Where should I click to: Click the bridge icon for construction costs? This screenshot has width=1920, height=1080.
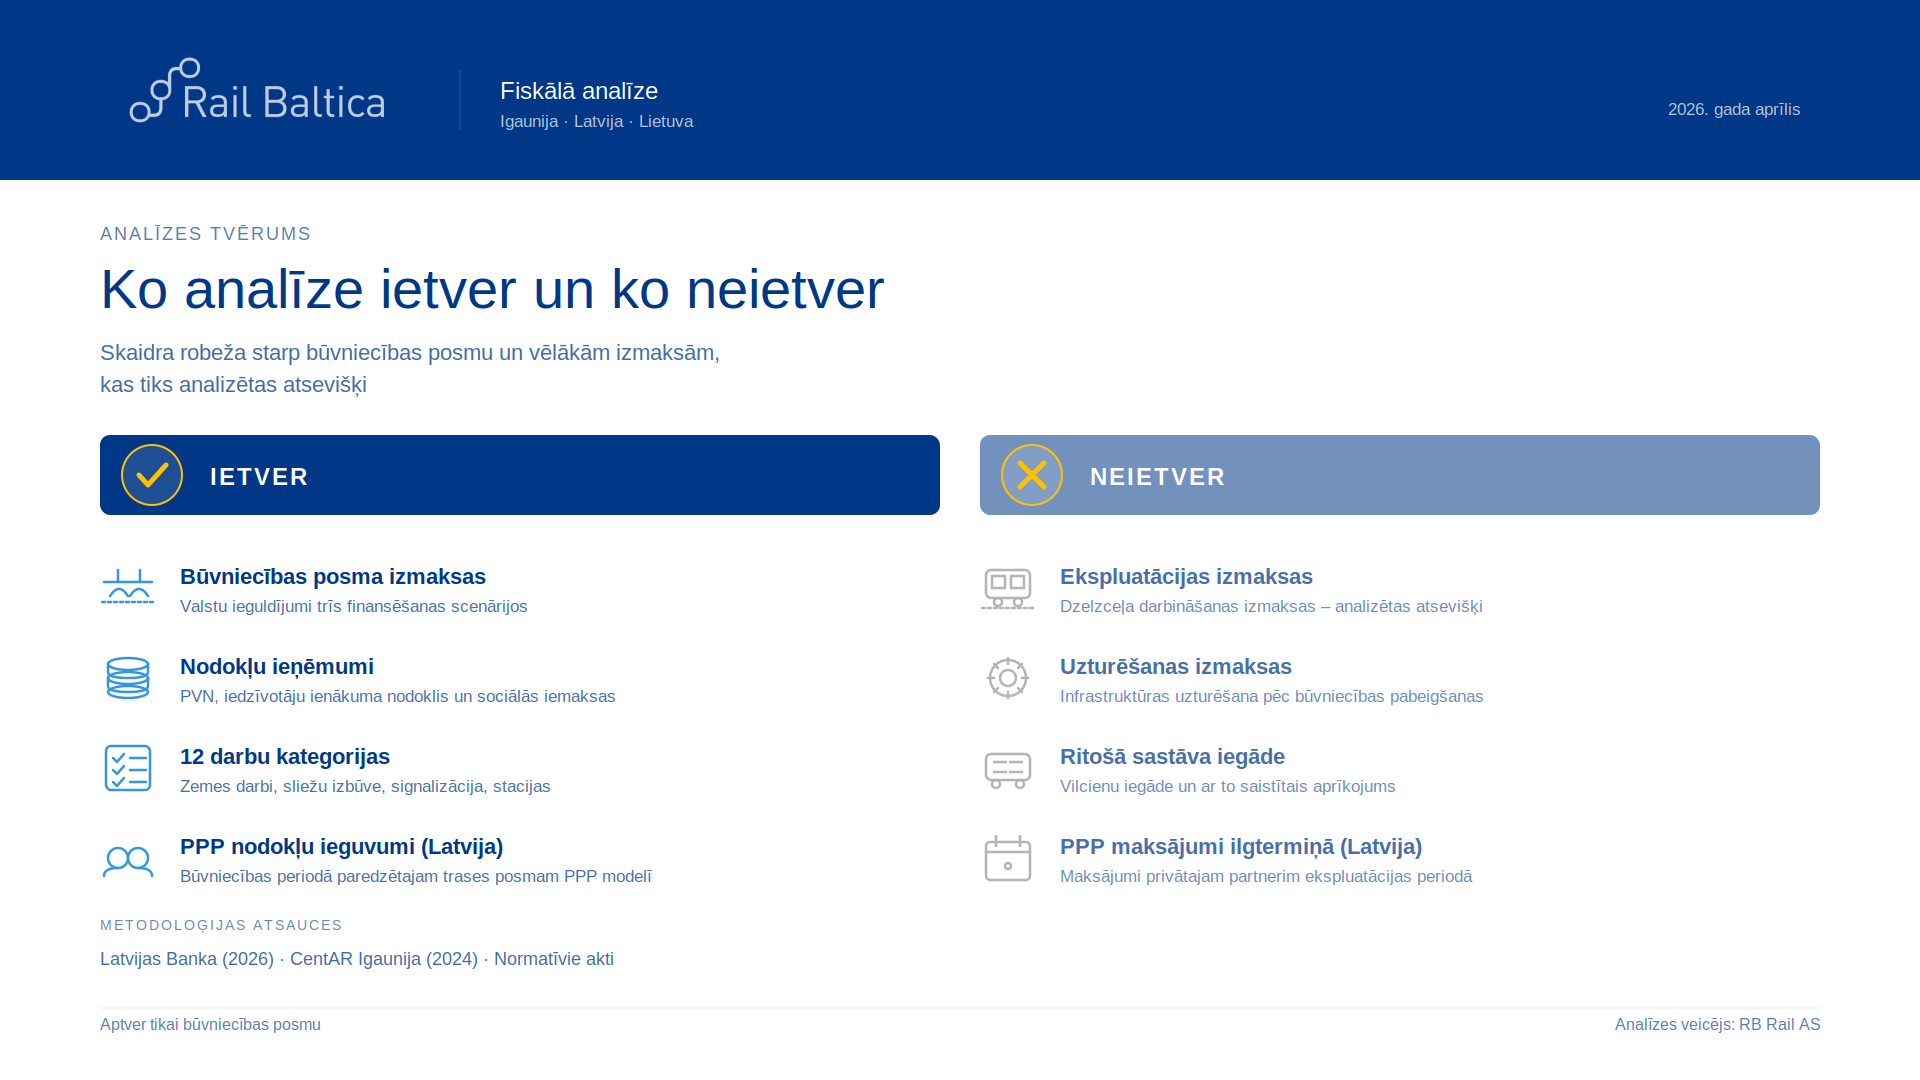(x=128, y=587)
